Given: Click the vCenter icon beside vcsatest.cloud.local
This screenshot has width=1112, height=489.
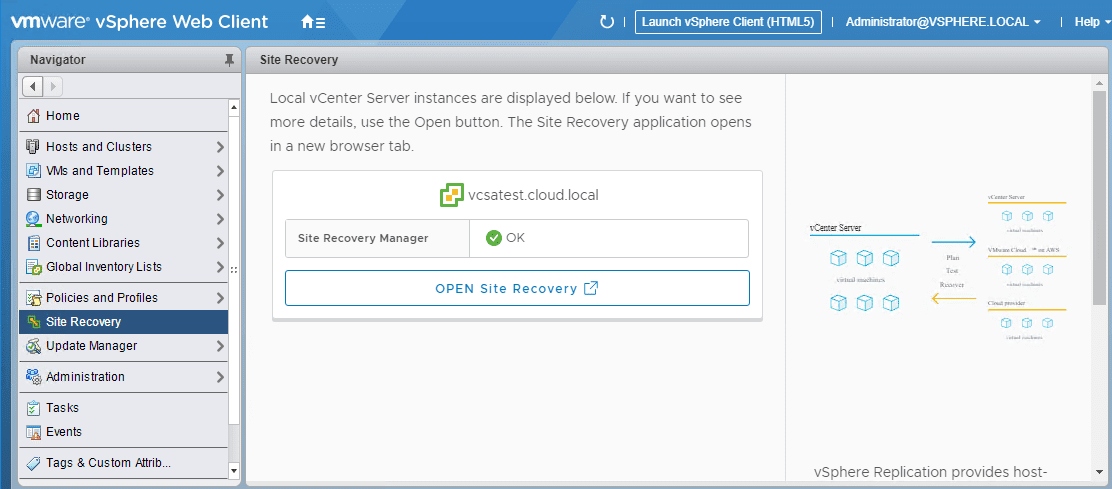Looking at the screenshot, I should (451, 195).
